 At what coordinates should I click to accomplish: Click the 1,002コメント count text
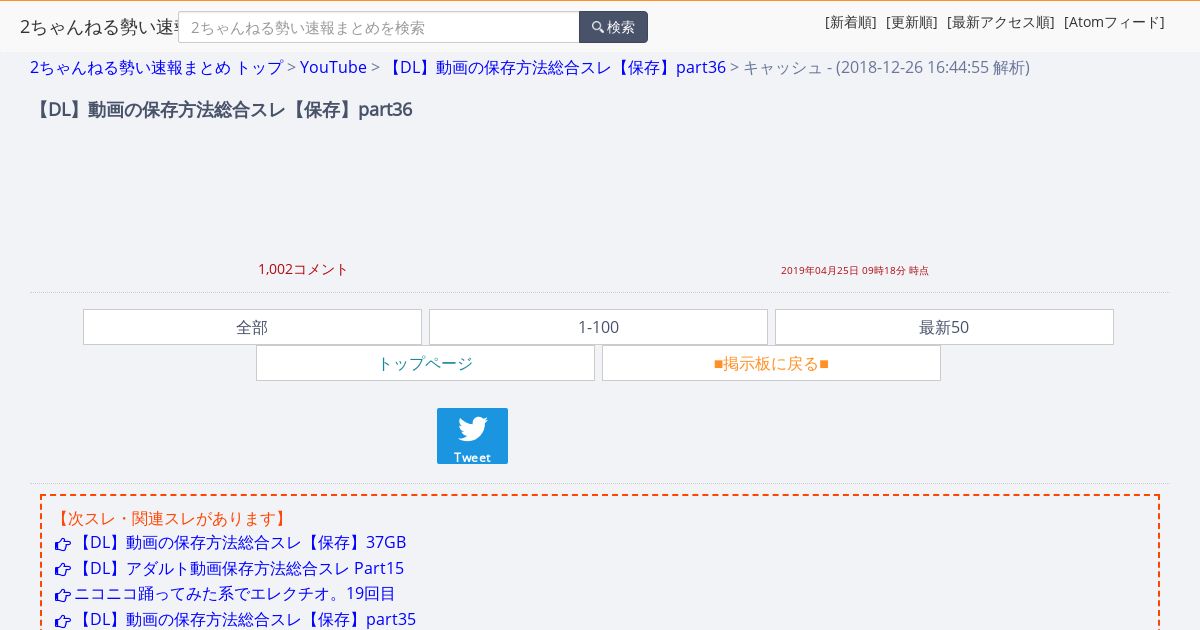[x=303, y=269]
